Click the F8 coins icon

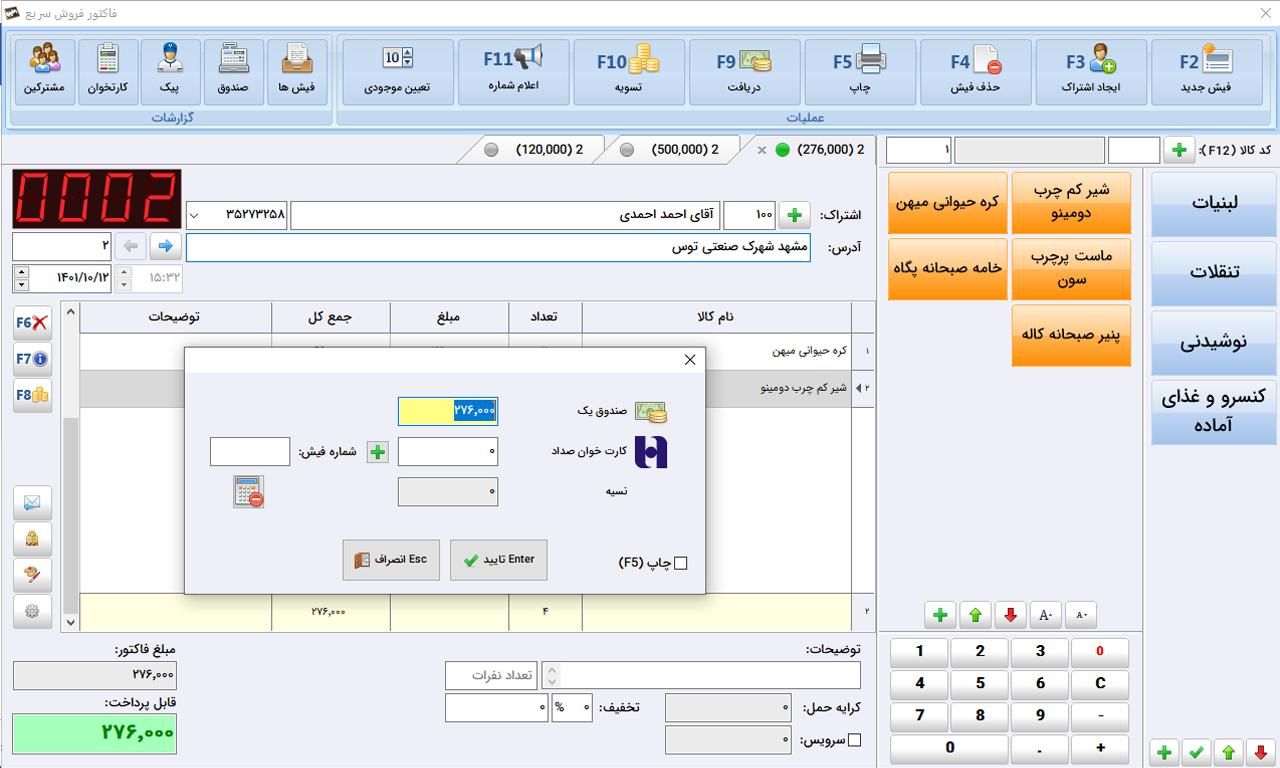point(32,395)
